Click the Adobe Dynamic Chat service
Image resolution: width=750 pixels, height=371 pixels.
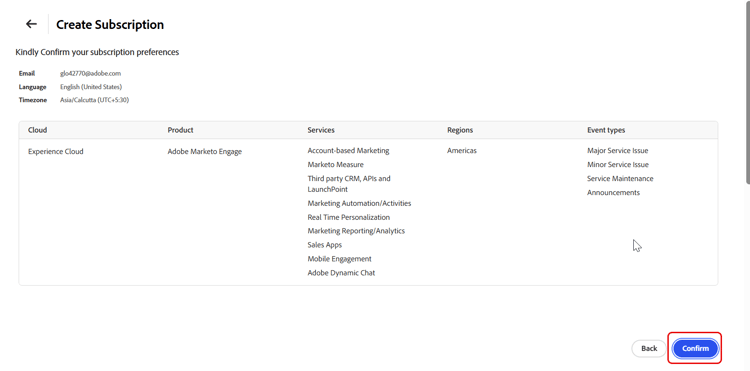(x=341, y=273)
